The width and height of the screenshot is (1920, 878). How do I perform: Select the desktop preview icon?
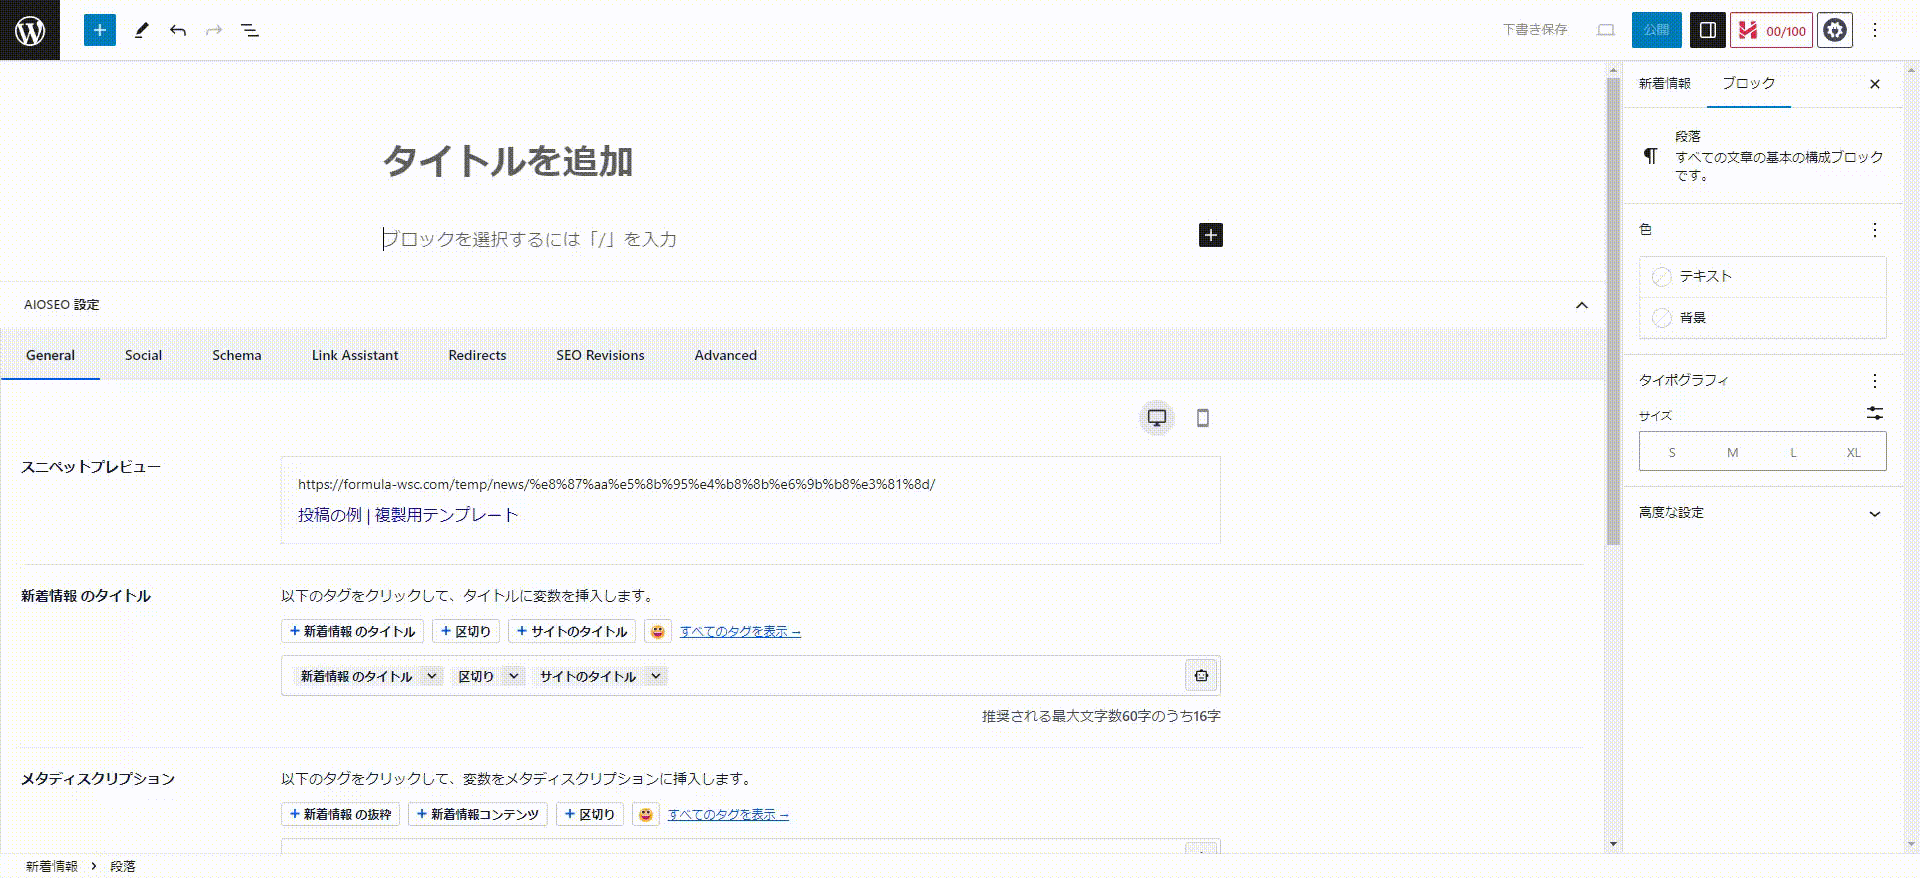pos(1157,418)
